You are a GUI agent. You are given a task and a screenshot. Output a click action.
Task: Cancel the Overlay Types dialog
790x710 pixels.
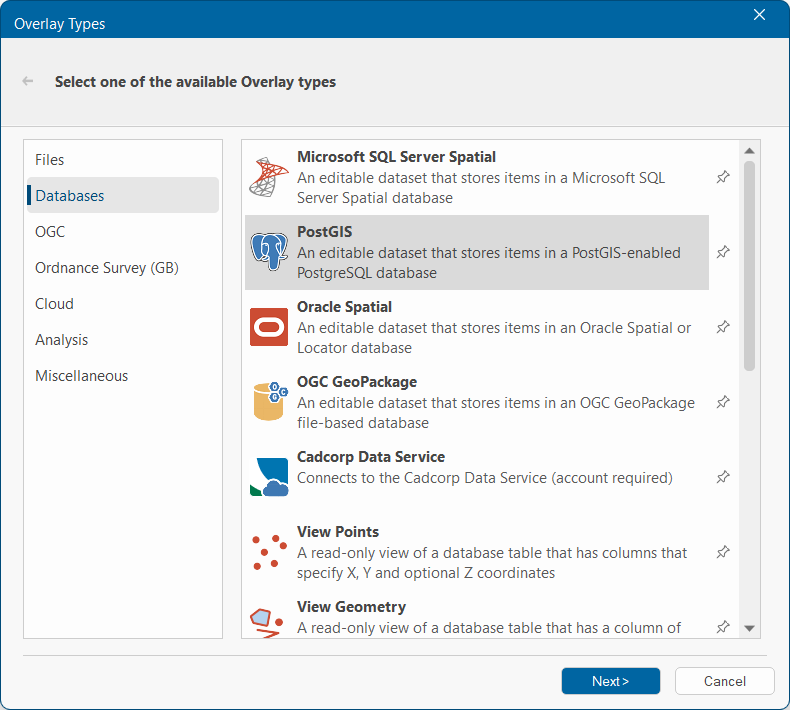[x=724, y=681]
